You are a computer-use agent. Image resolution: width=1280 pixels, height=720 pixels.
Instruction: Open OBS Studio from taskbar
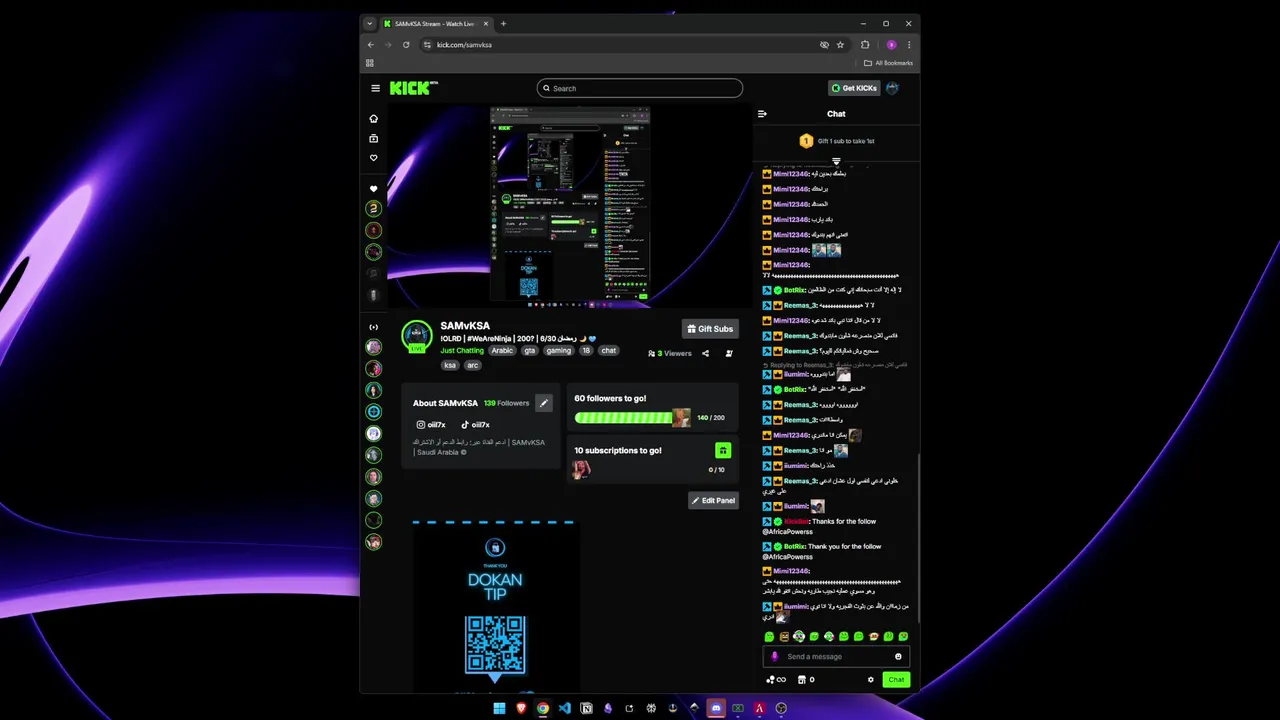(x=781, y=708)
